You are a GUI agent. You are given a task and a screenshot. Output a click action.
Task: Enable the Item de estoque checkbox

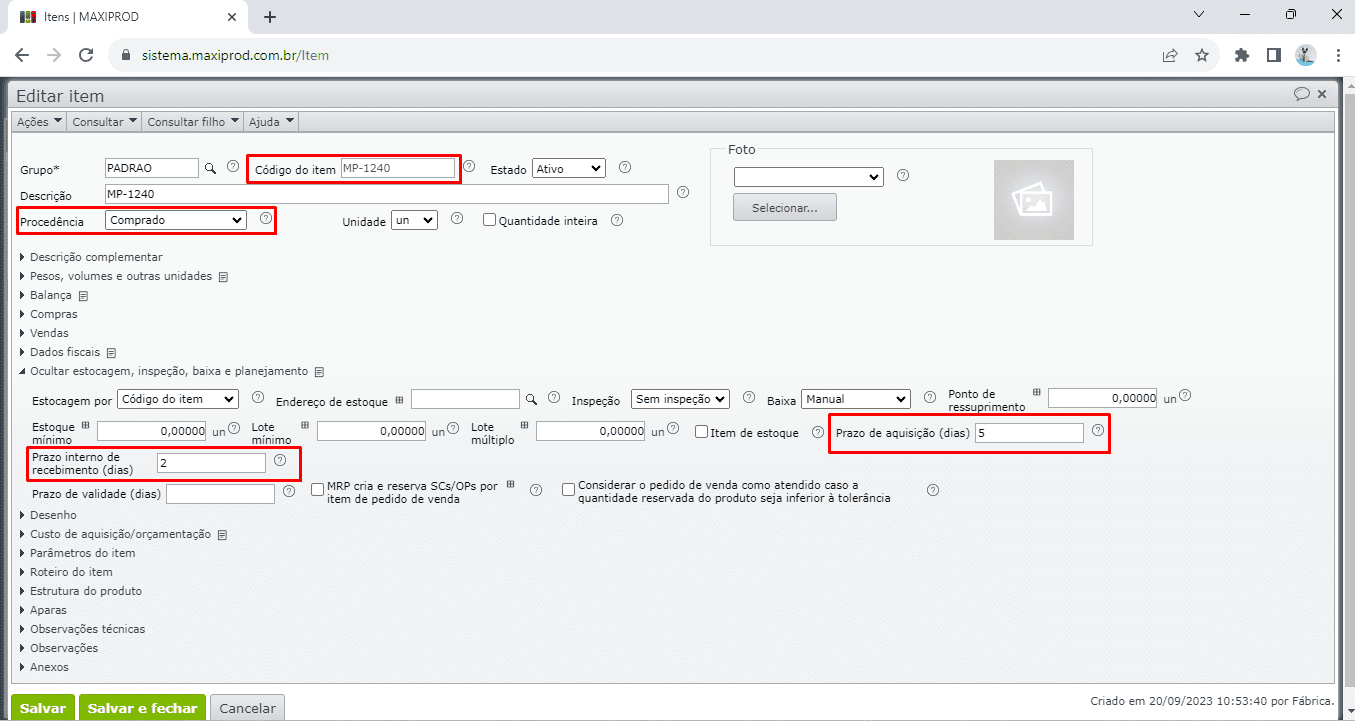coord(701,432)
